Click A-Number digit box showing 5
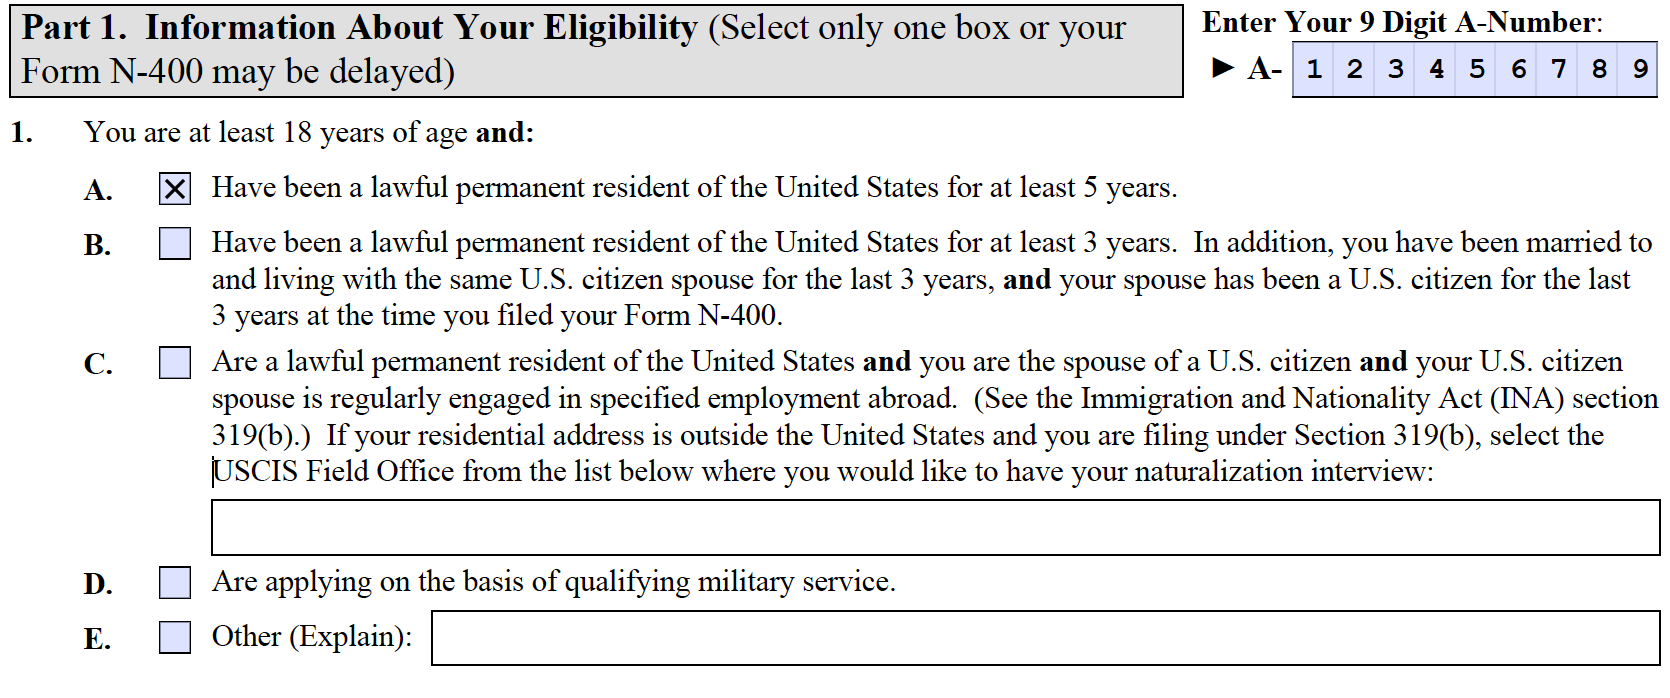The image size is (1670, 698). [1476, 69]
